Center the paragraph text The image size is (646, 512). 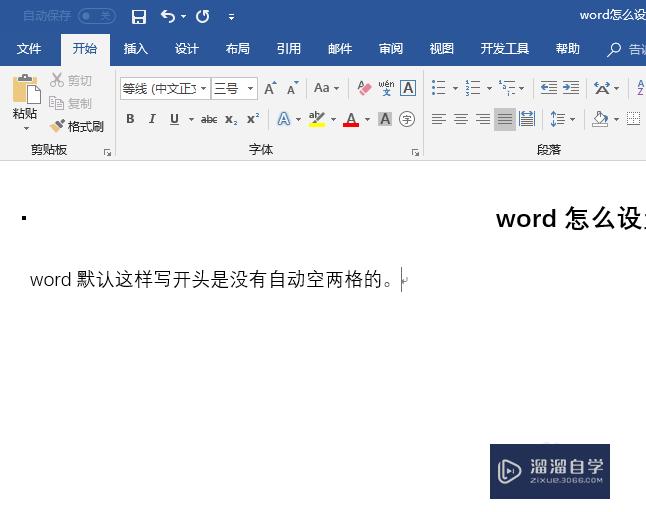[461, 119]
